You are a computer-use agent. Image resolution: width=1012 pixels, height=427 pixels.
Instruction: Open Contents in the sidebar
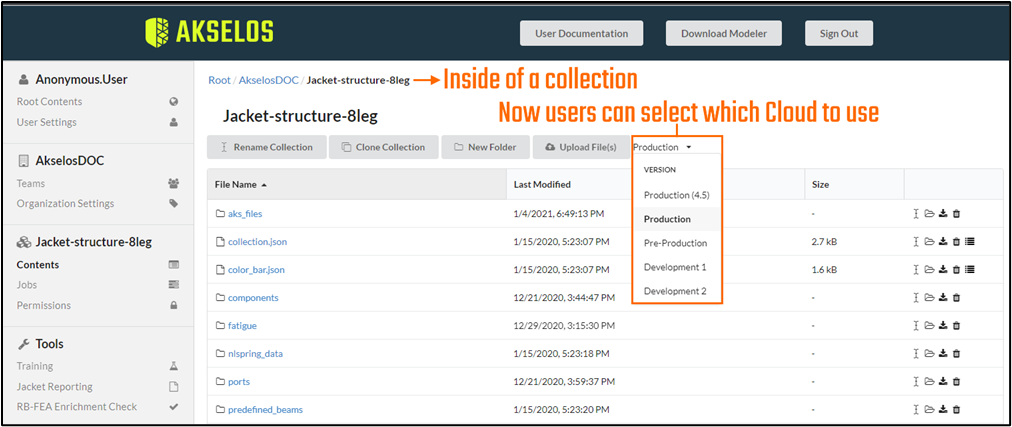[38, 264]
